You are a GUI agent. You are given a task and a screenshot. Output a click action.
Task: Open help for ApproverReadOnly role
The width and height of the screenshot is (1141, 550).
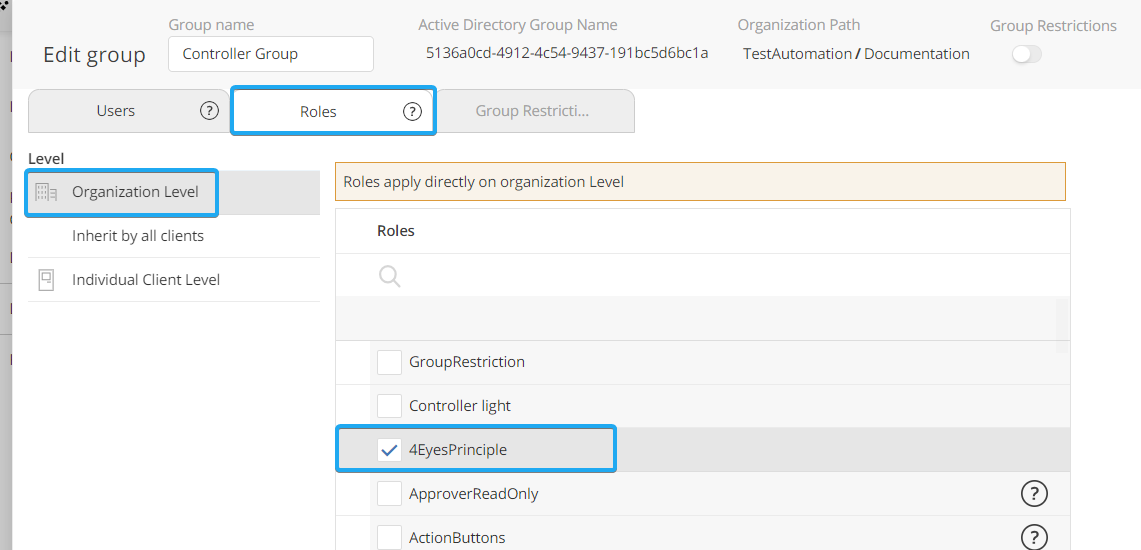[x=1034, y=493]
